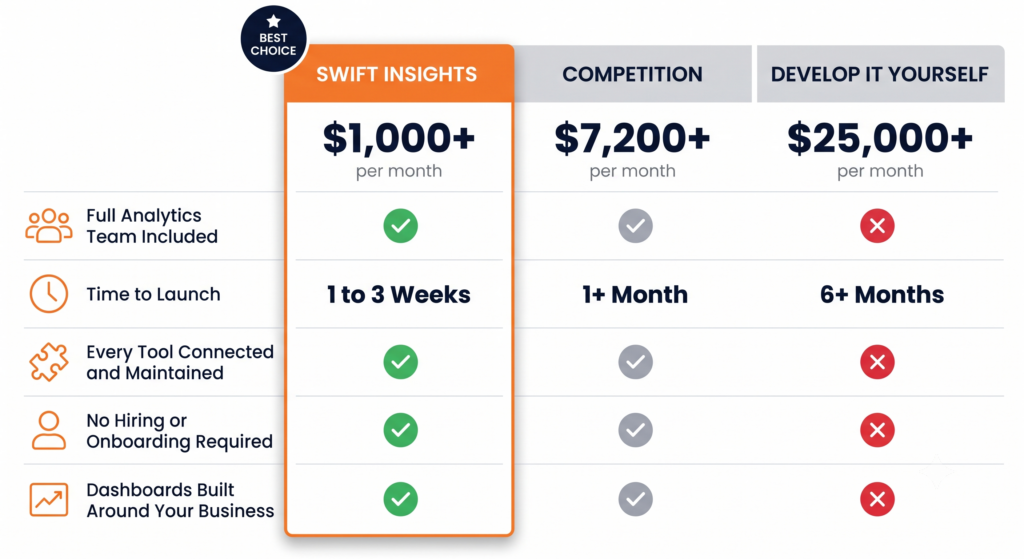This screenshot has width=1024, height=559.
Task: Click the gray check for Competition analytics team
Action: point(635,226)
